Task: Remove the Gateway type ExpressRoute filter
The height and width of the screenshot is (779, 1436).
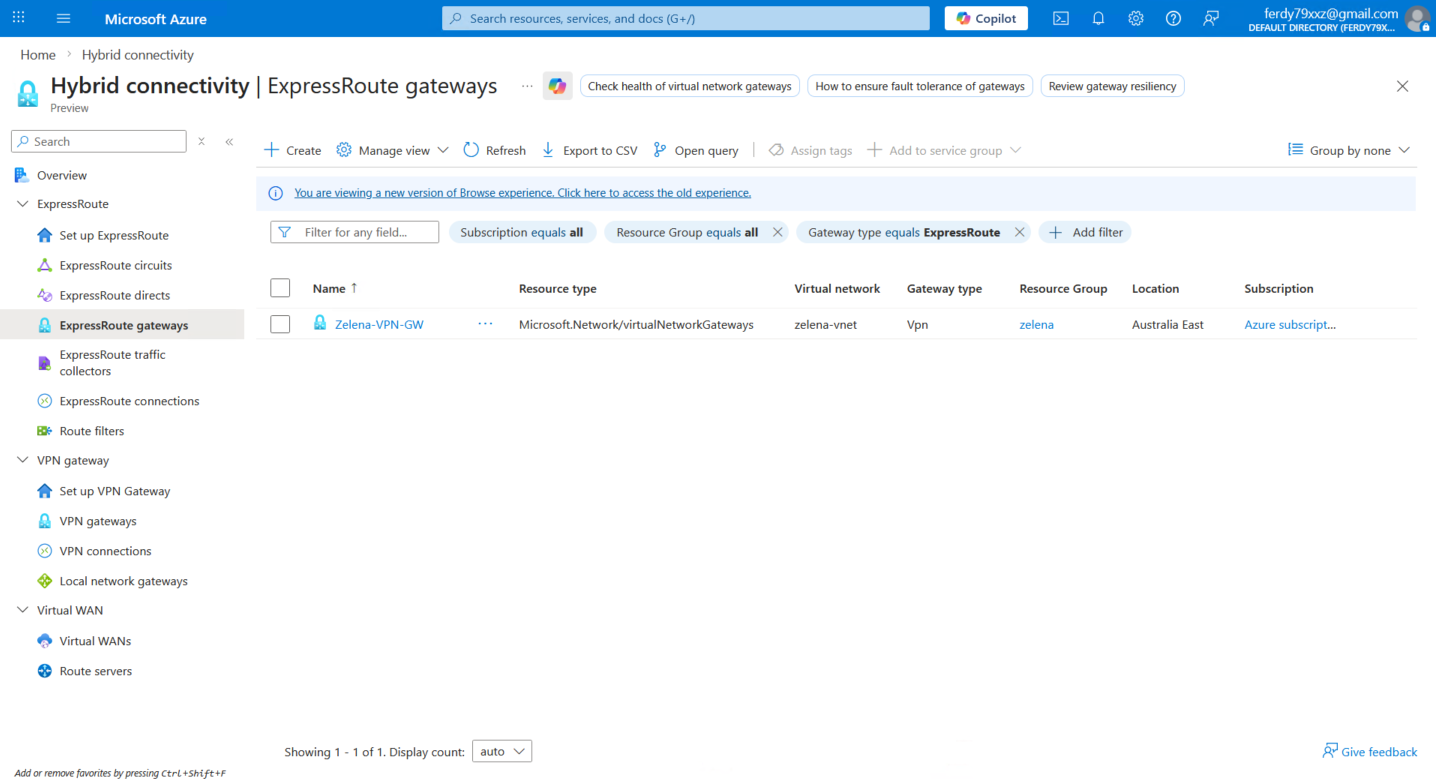Action: (x=1019, y=232)
